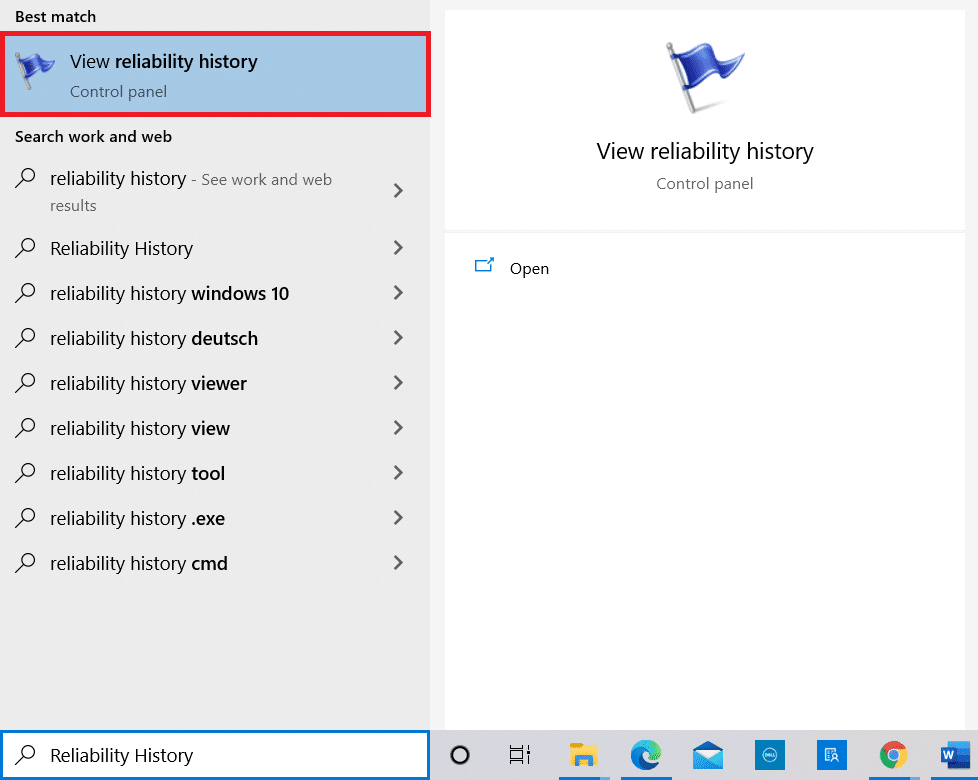This screenshot has height=780, width=978.
Task: Open the Mail app on the taskbar
Action: (709, 755)
